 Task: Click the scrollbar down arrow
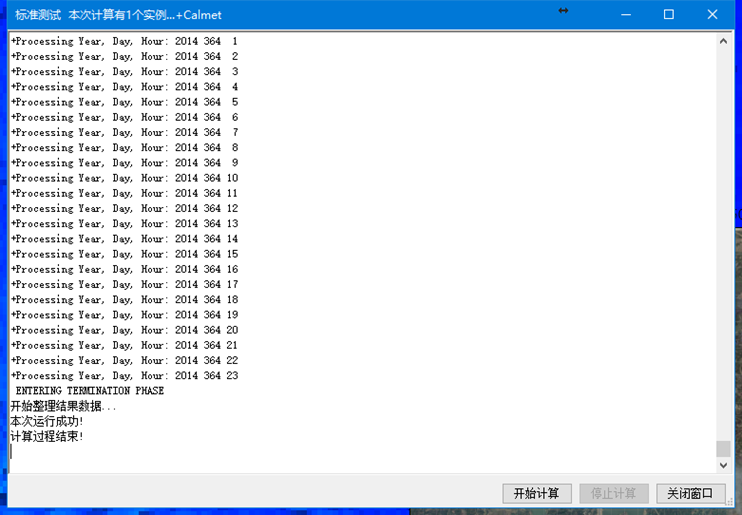click(x=723, y=465)
